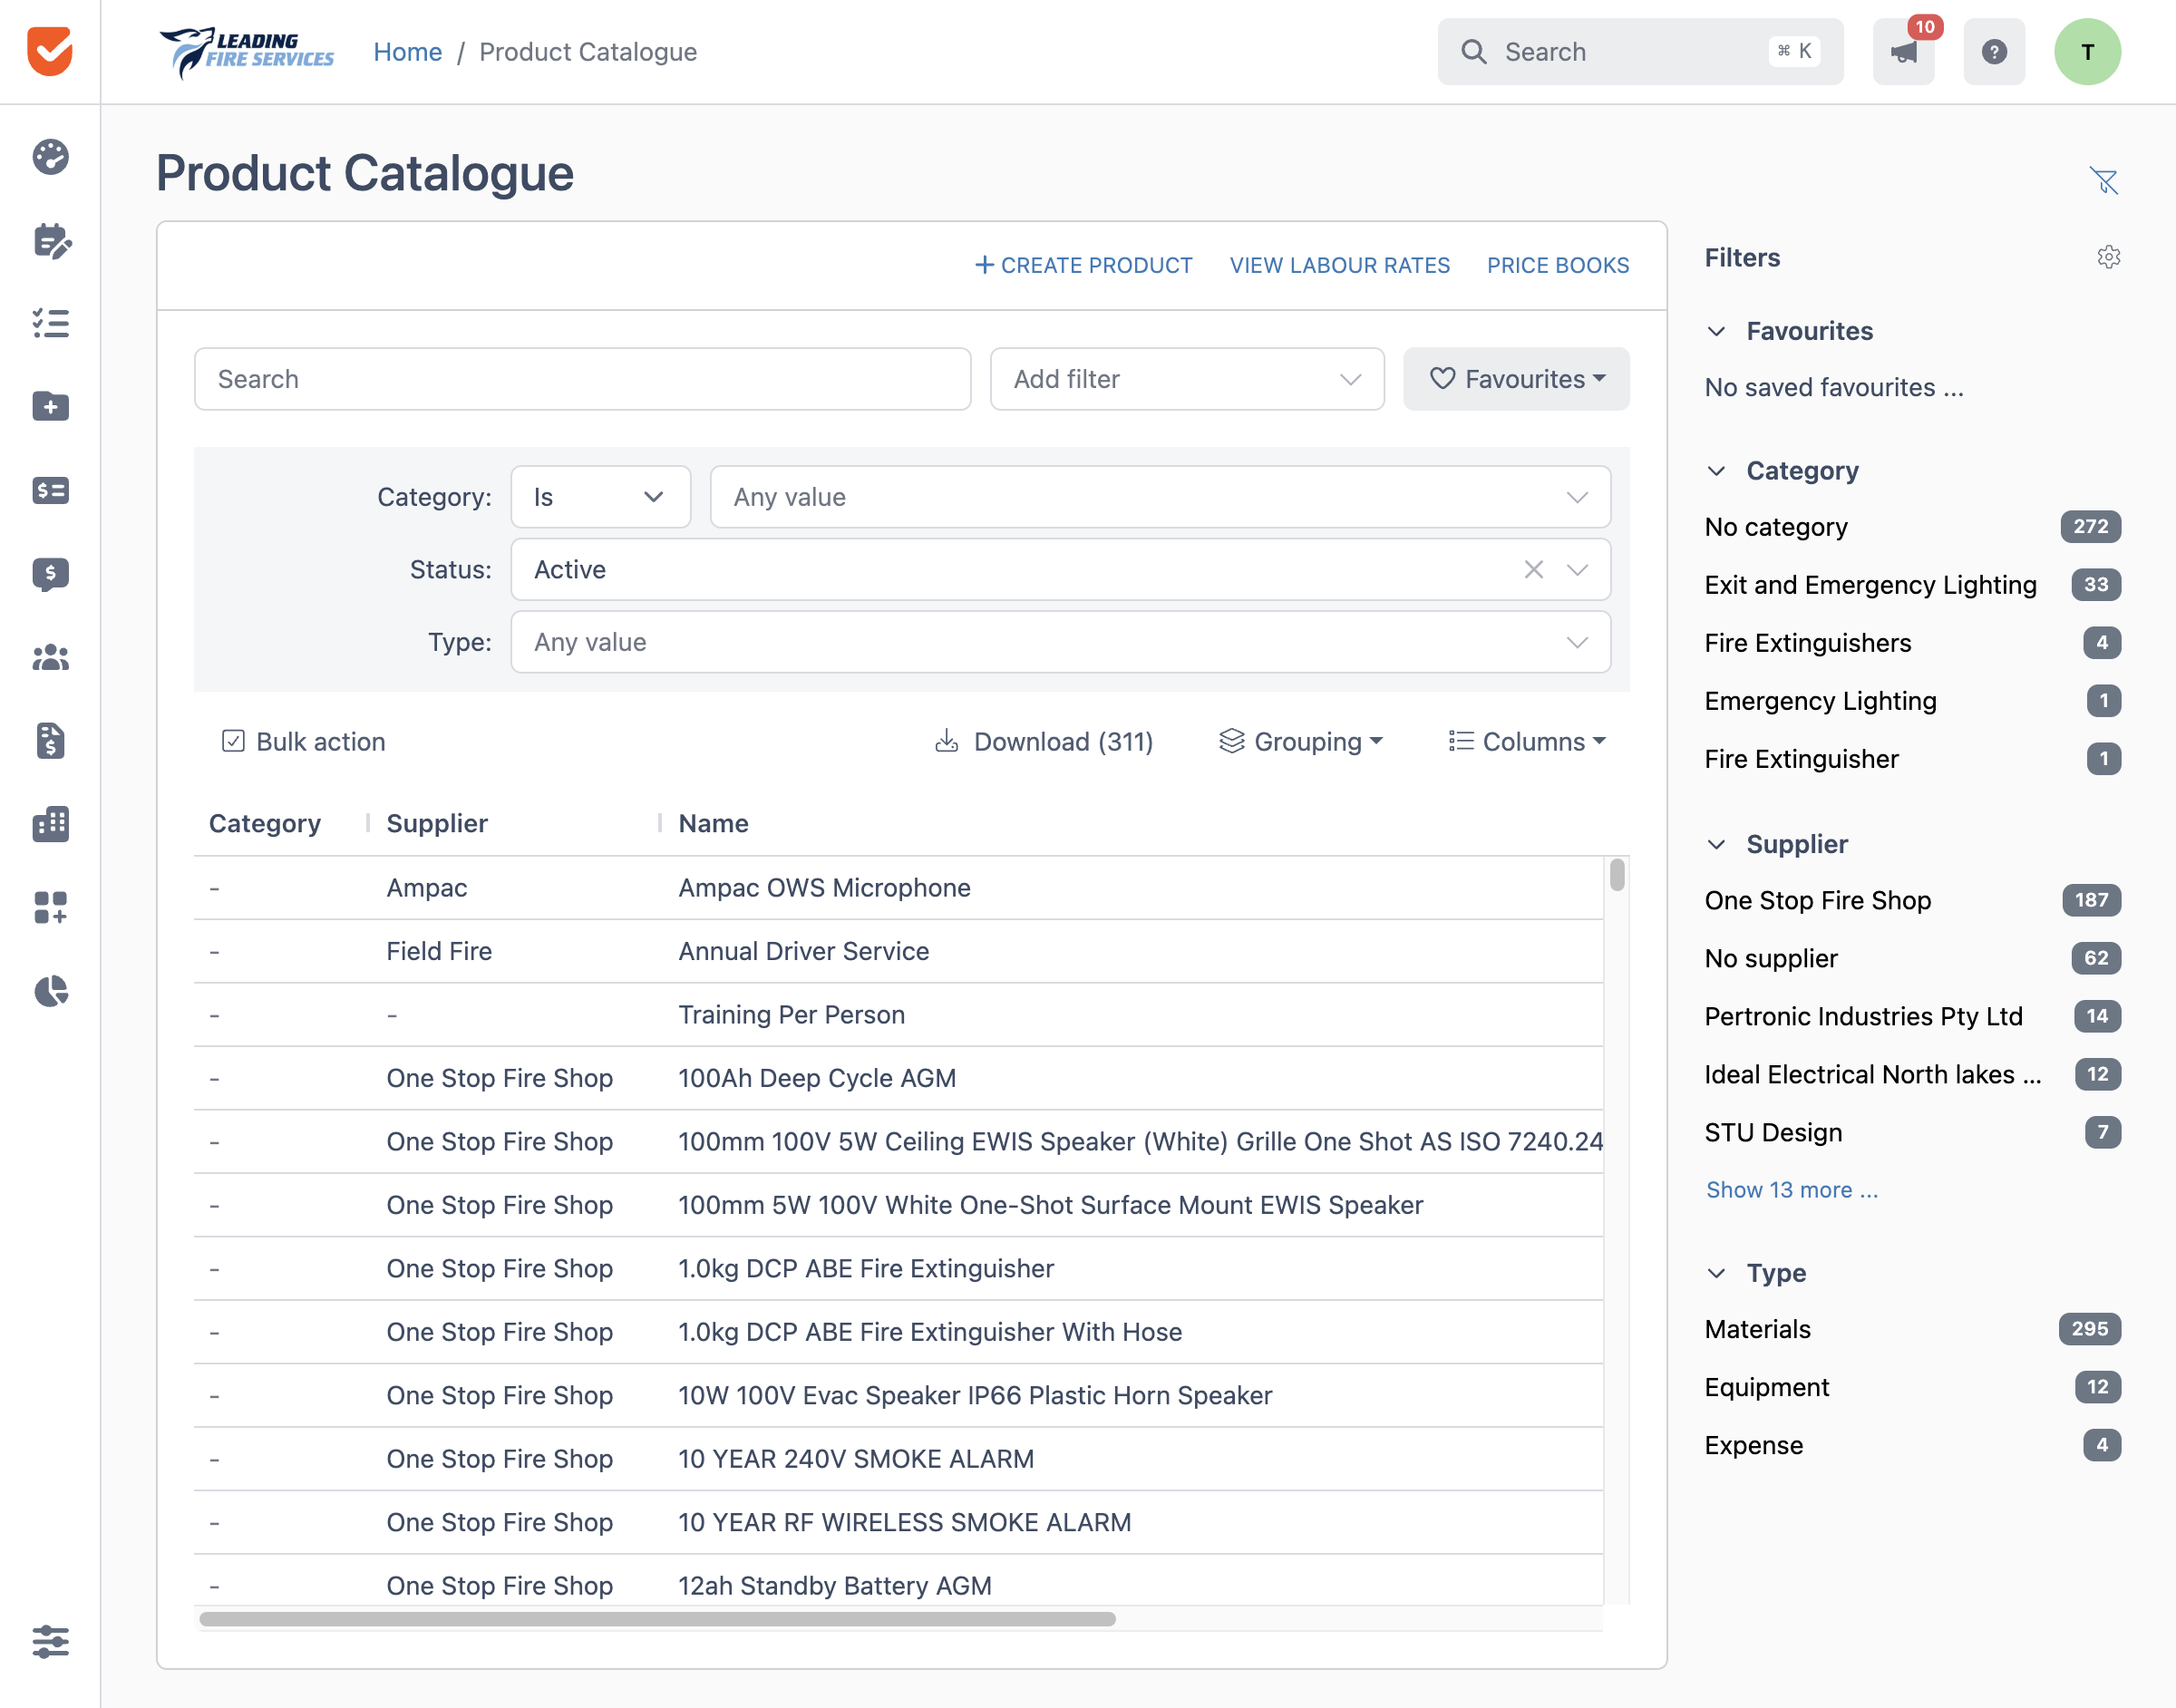Open the Category Any value dropdown

tap(1160, 497)
